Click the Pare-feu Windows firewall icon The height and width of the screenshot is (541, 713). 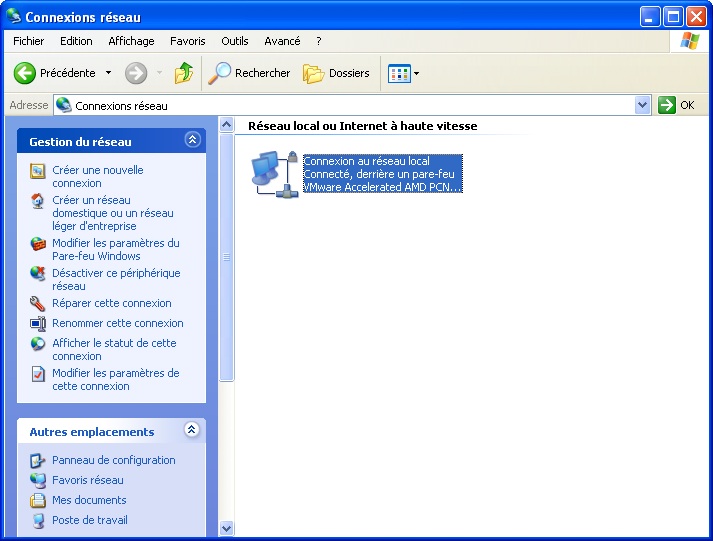(x=38, y=244)
